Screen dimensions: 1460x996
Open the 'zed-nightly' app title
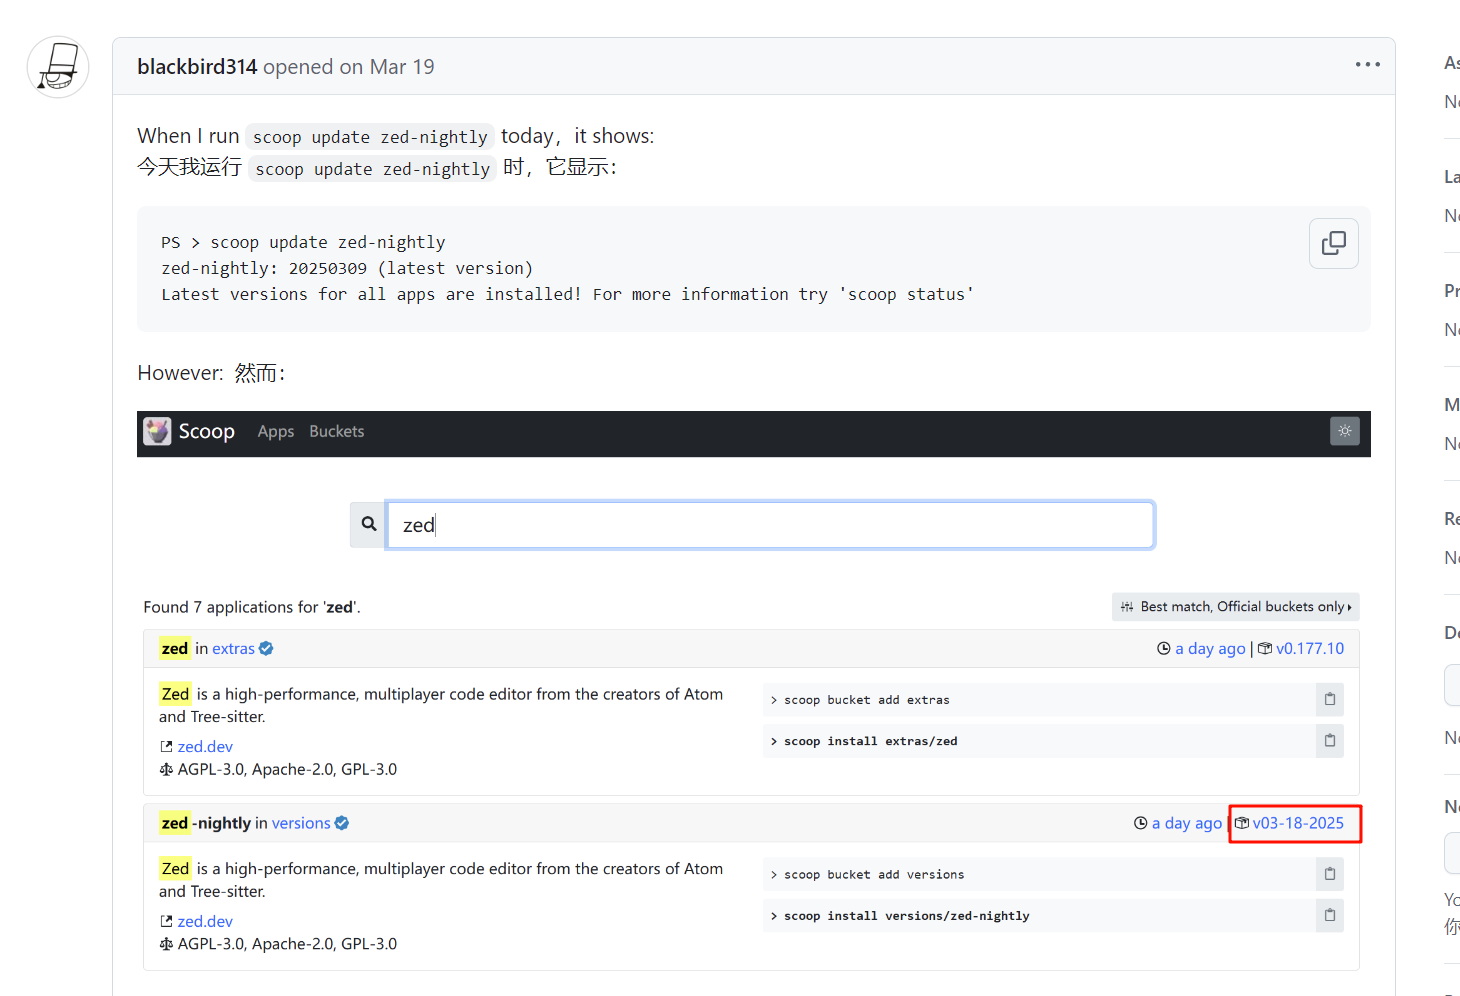click(x=205, y=823)
